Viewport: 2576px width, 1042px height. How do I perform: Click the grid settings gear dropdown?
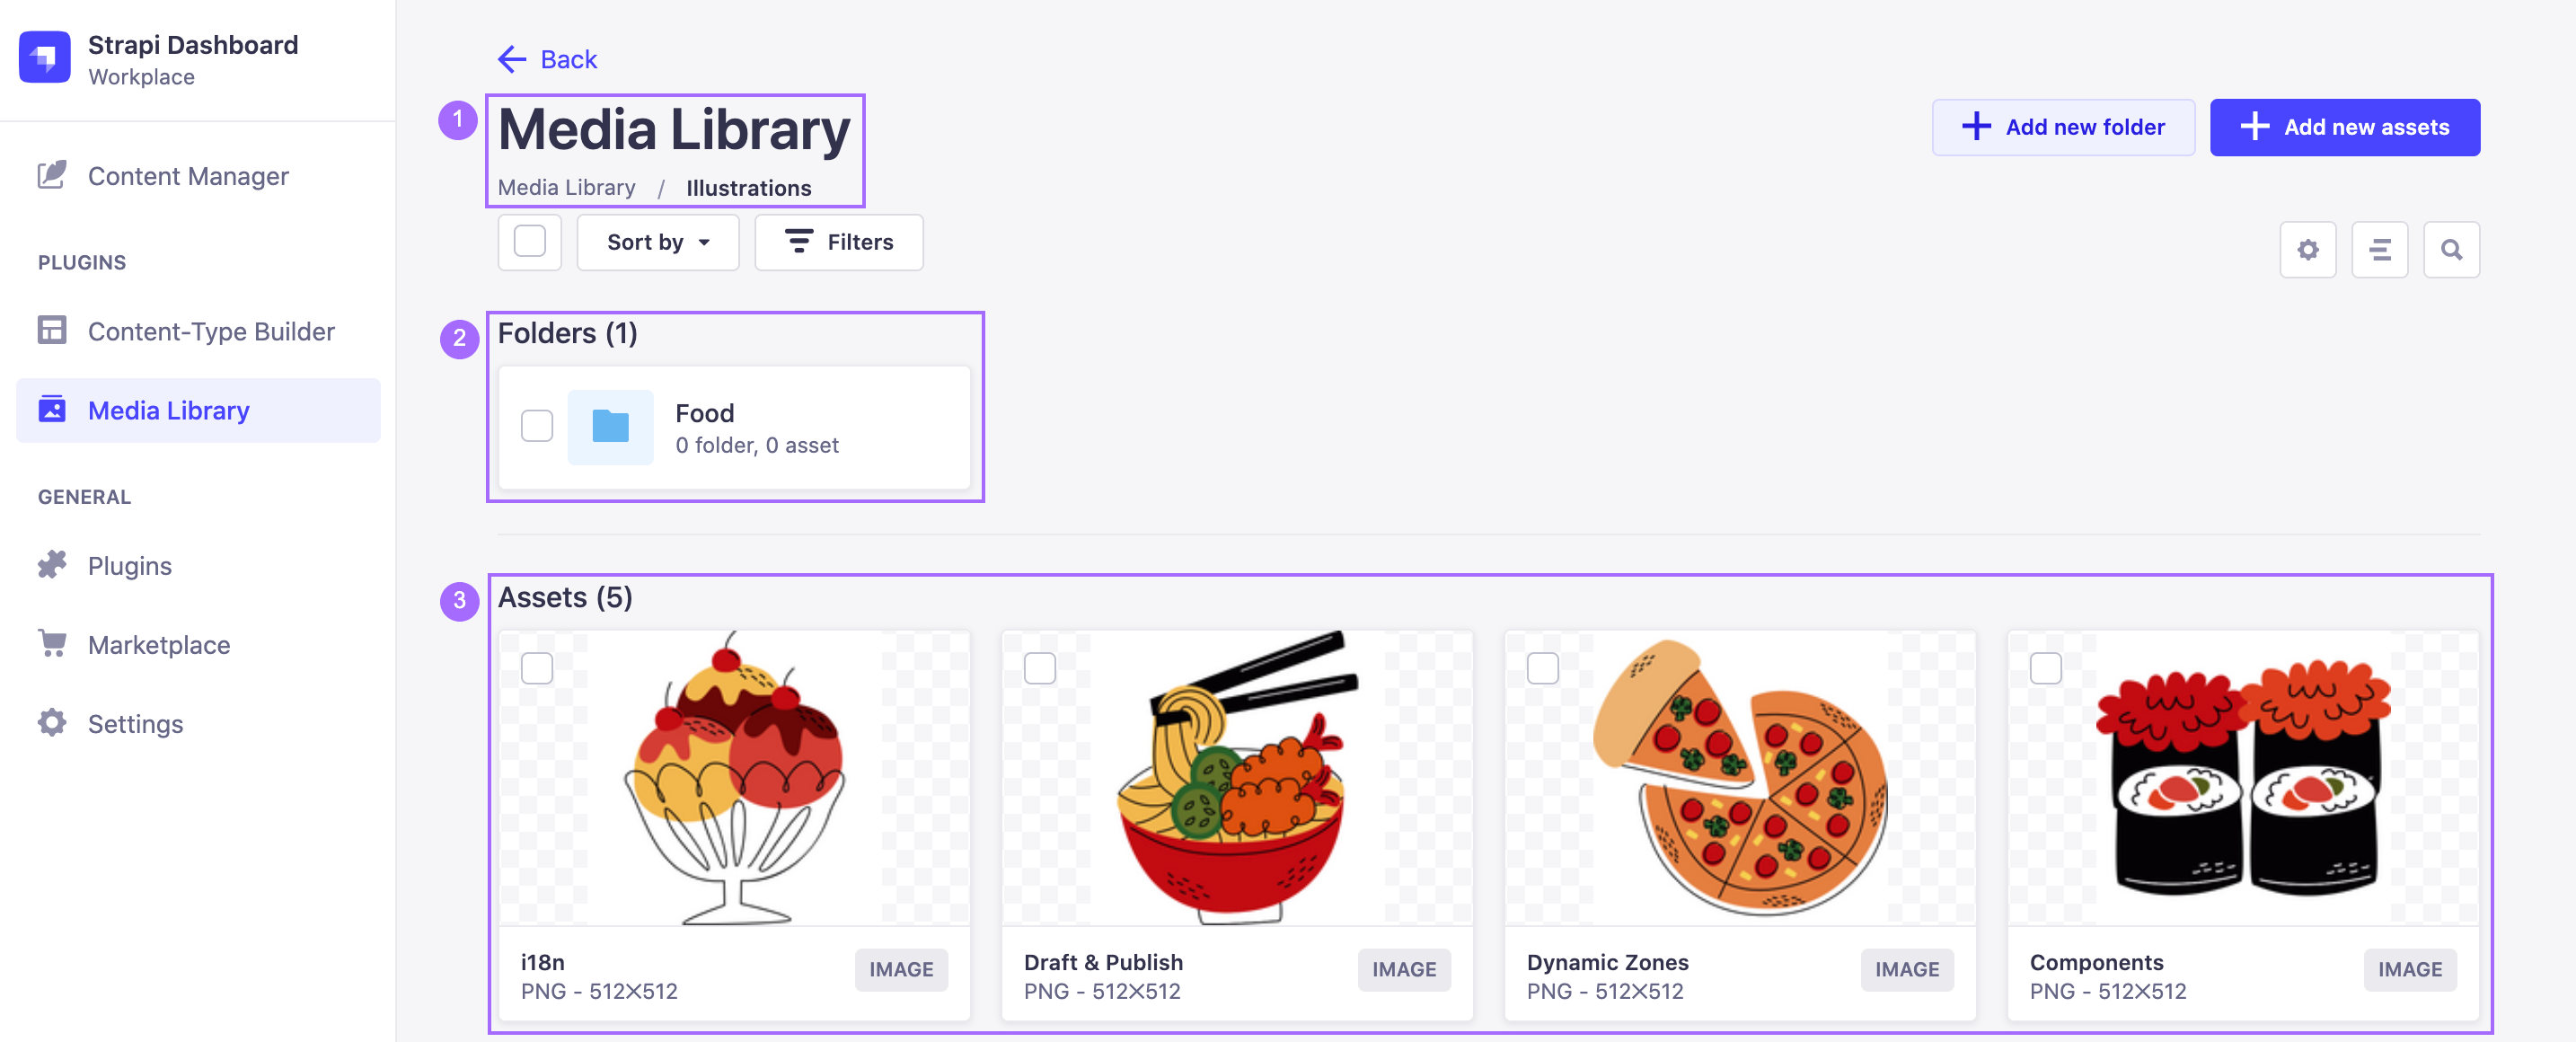pos(2310,248)
